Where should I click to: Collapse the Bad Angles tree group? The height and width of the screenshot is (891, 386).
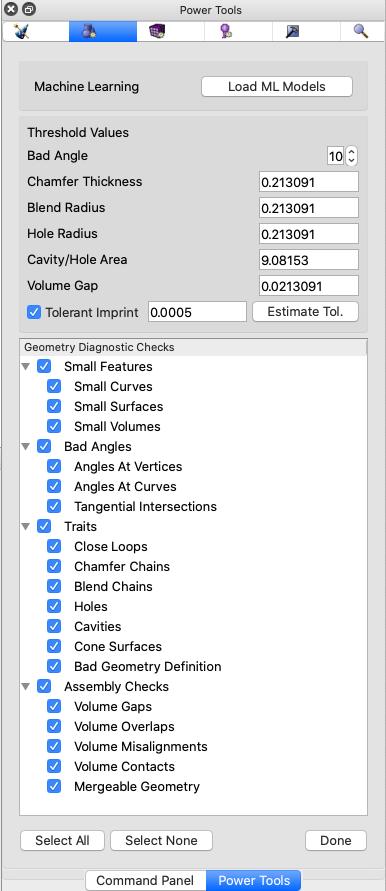[26, 447]
